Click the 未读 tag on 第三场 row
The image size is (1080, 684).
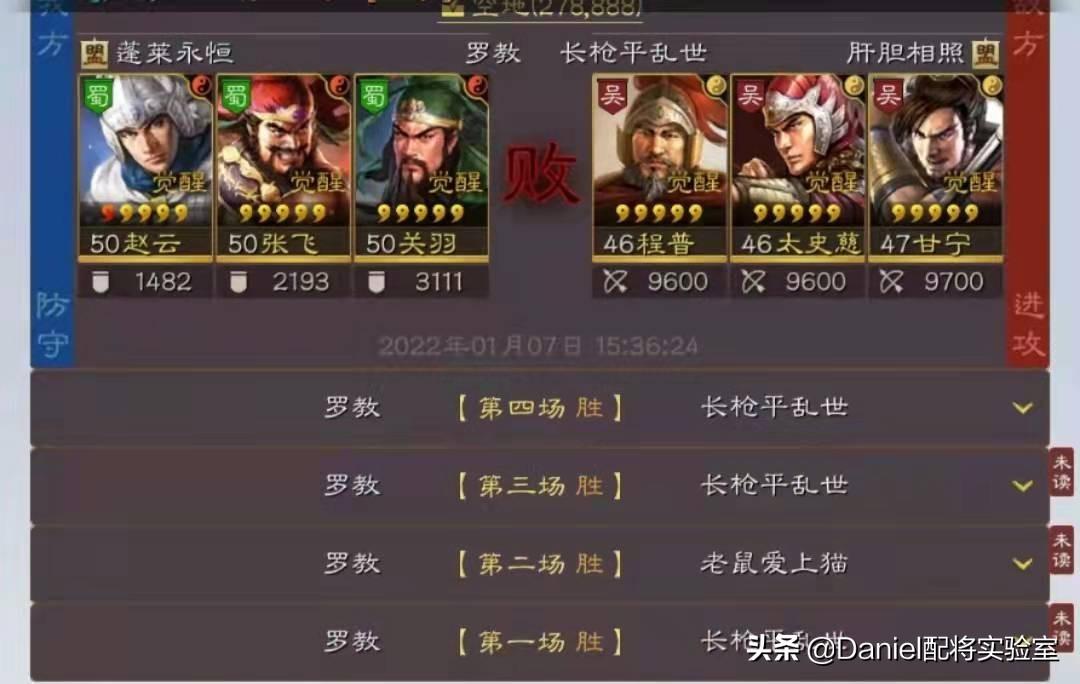pos(1061,473)
